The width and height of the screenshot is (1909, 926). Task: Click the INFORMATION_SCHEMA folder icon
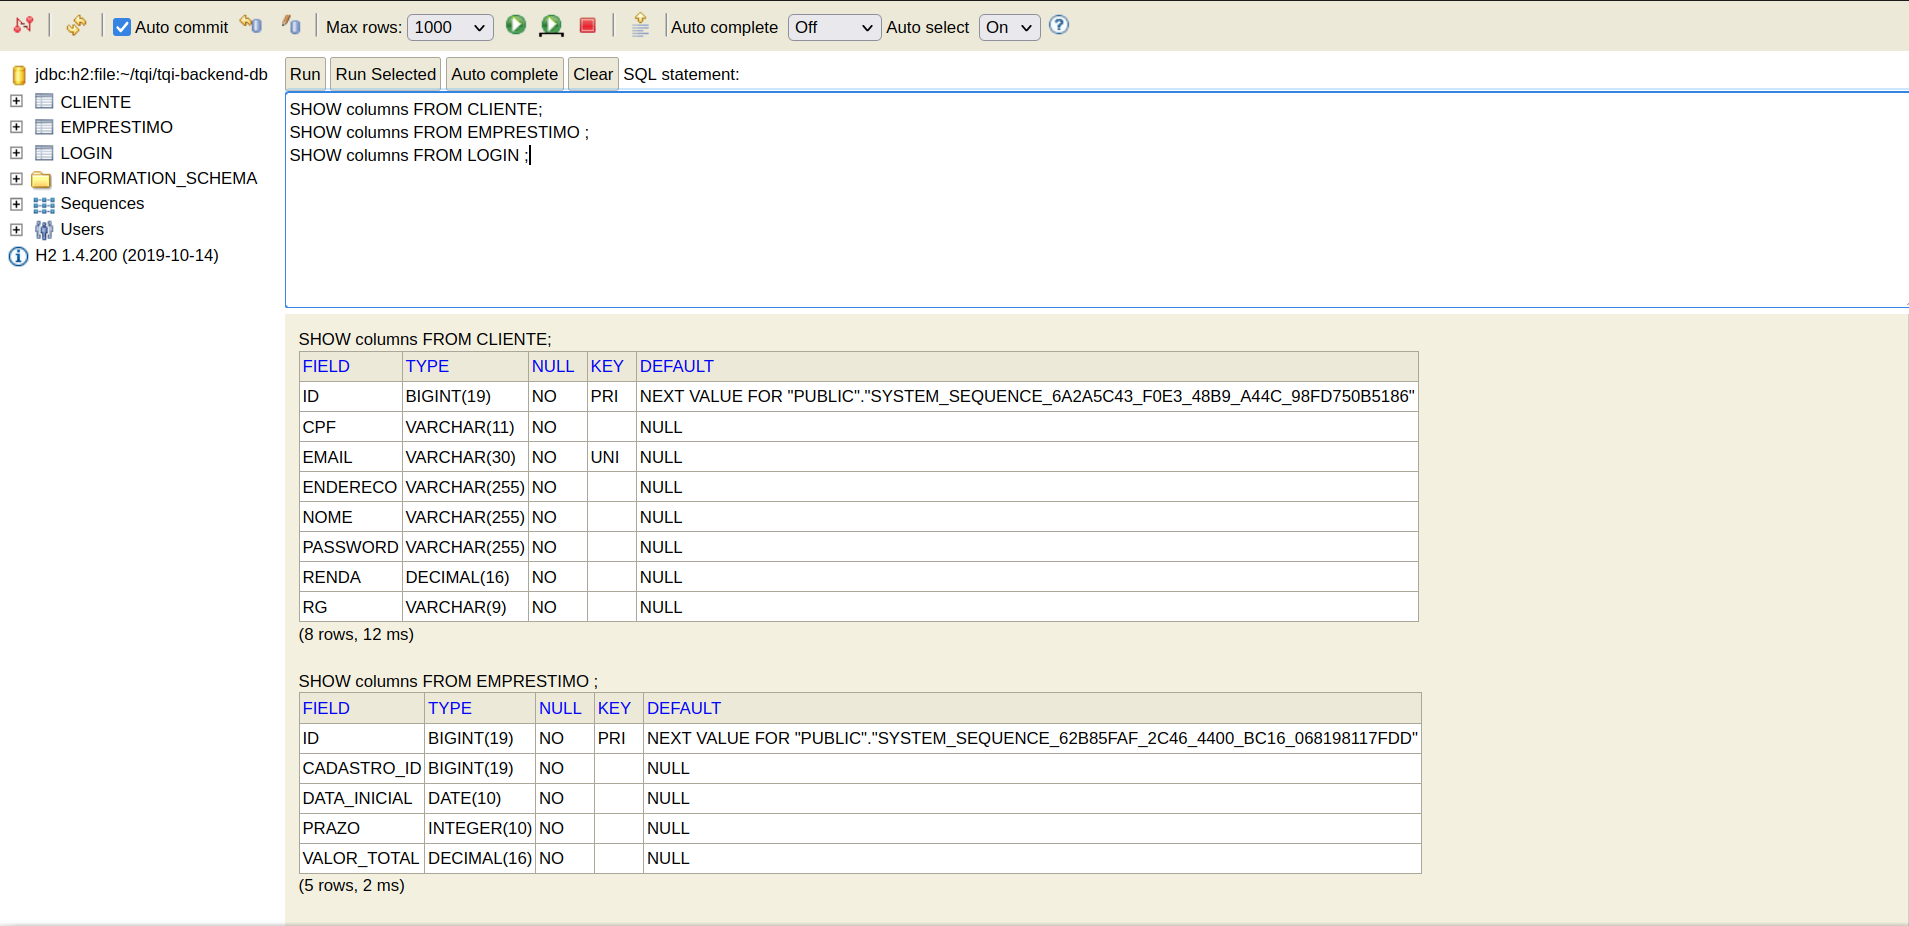[x=42, y=179]
